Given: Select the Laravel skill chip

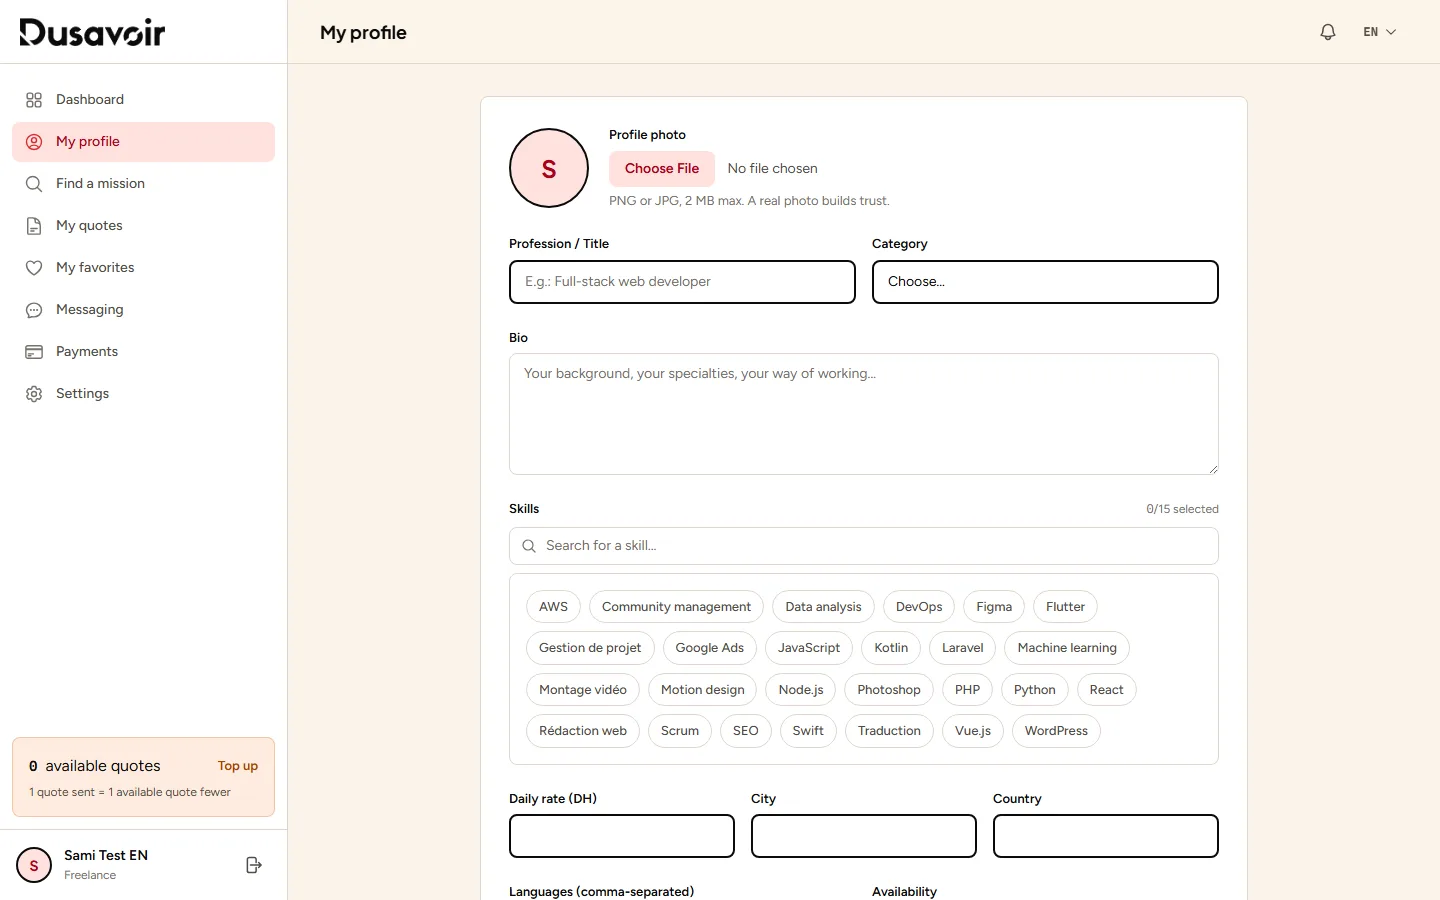Looking at the screenshot, I should [x=963, y=648].
